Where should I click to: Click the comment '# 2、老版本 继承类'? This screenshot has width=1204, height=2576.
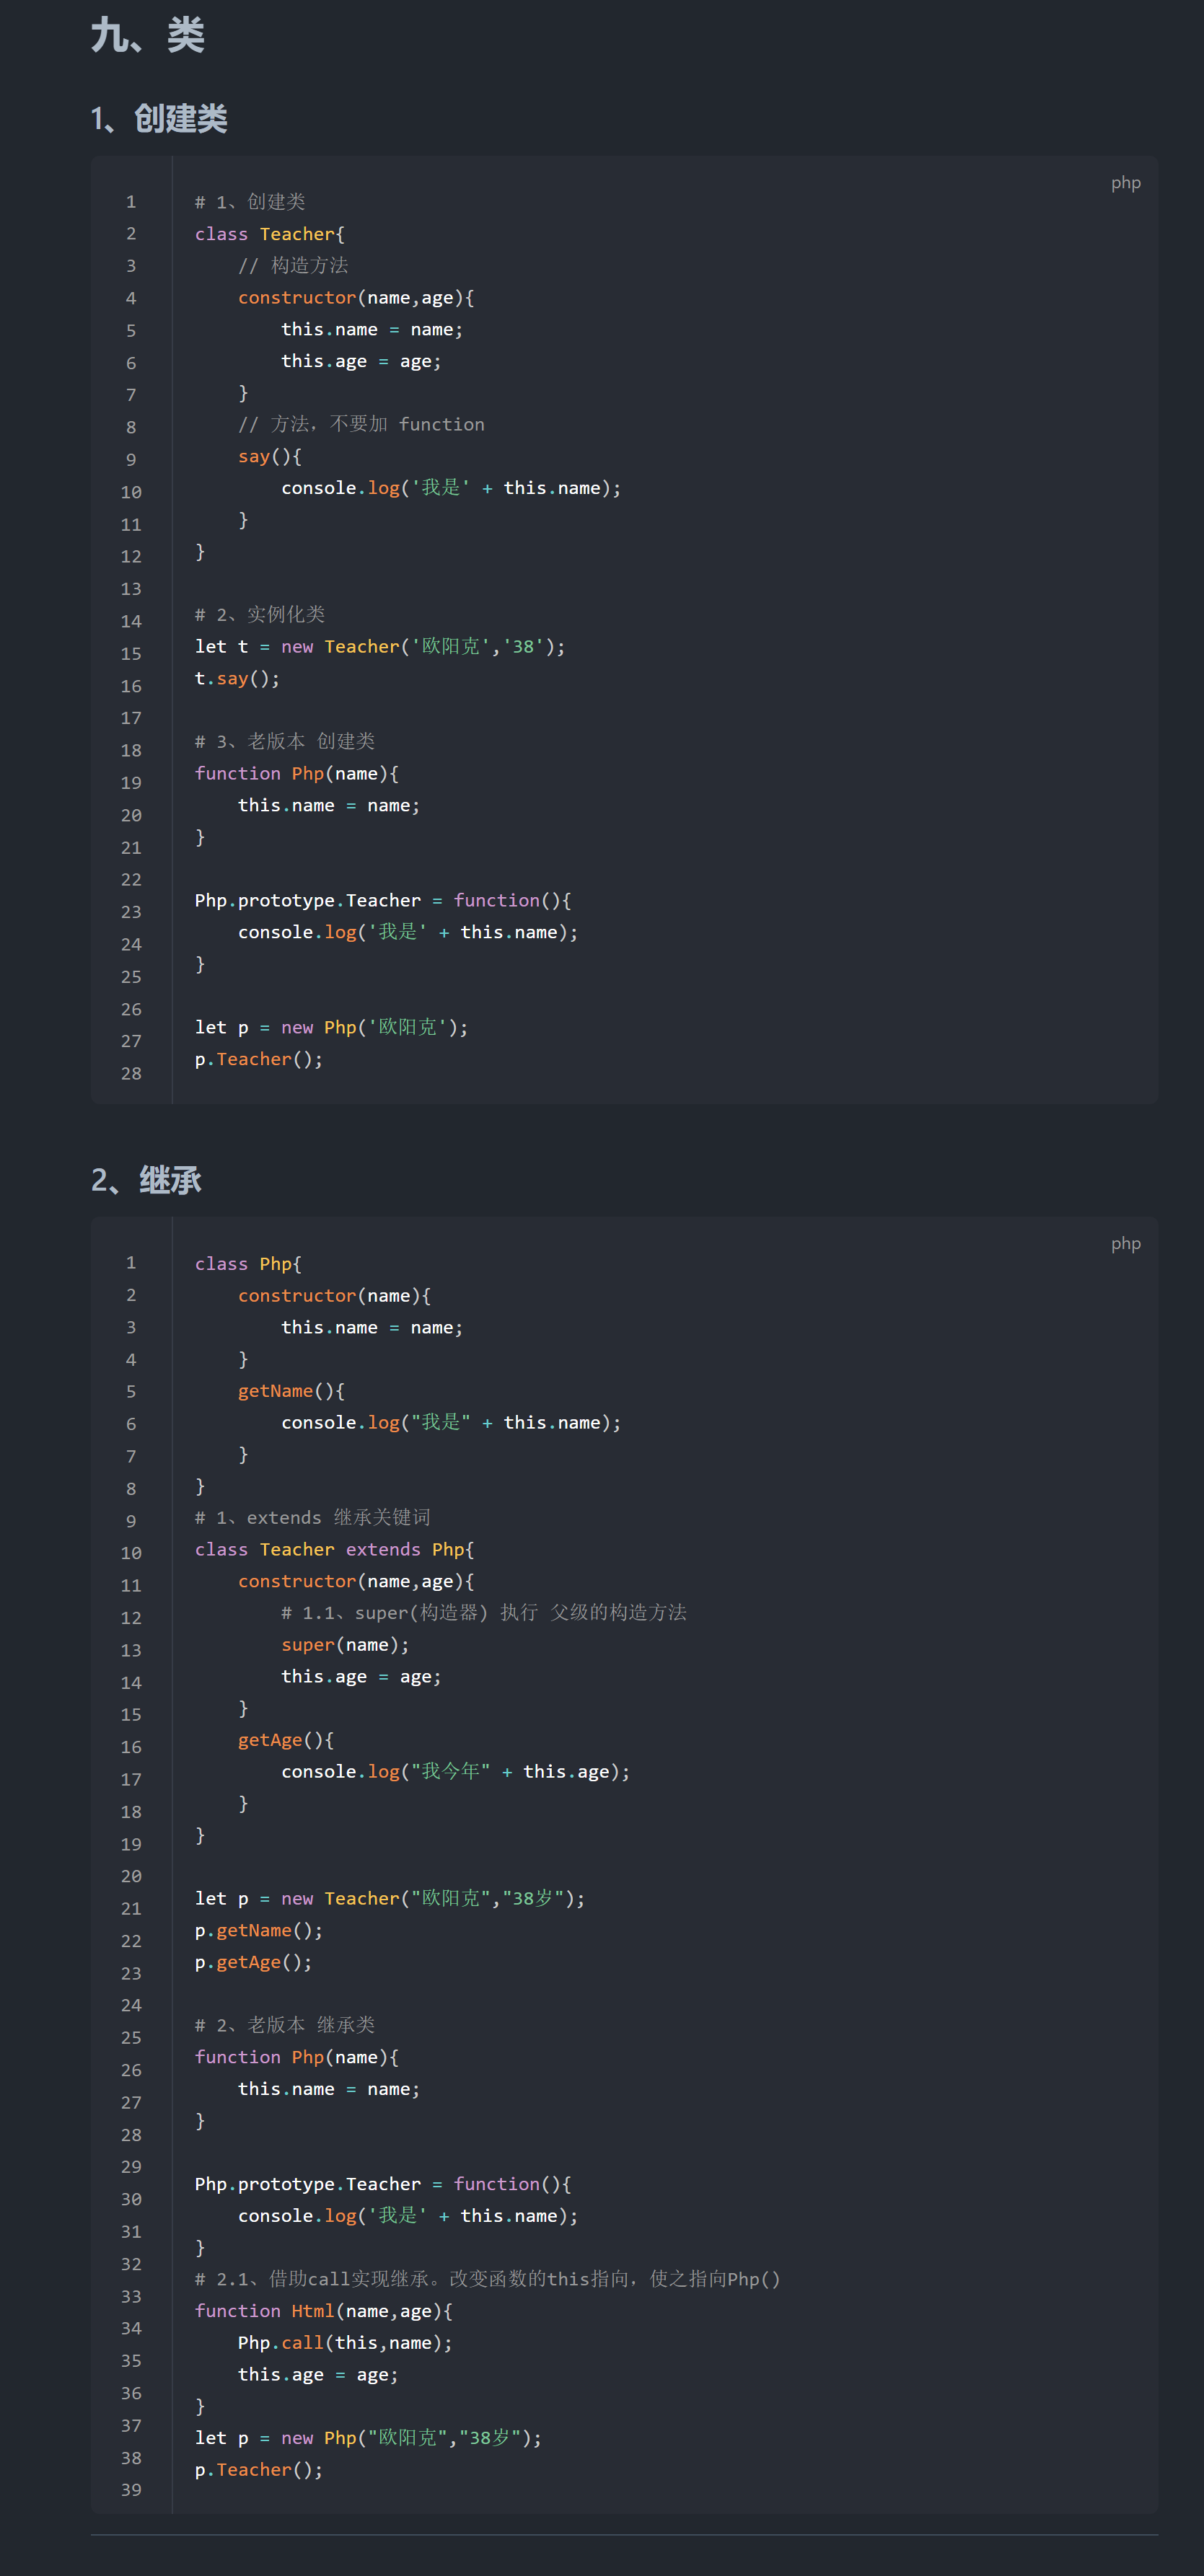[x=285, y=2025]
